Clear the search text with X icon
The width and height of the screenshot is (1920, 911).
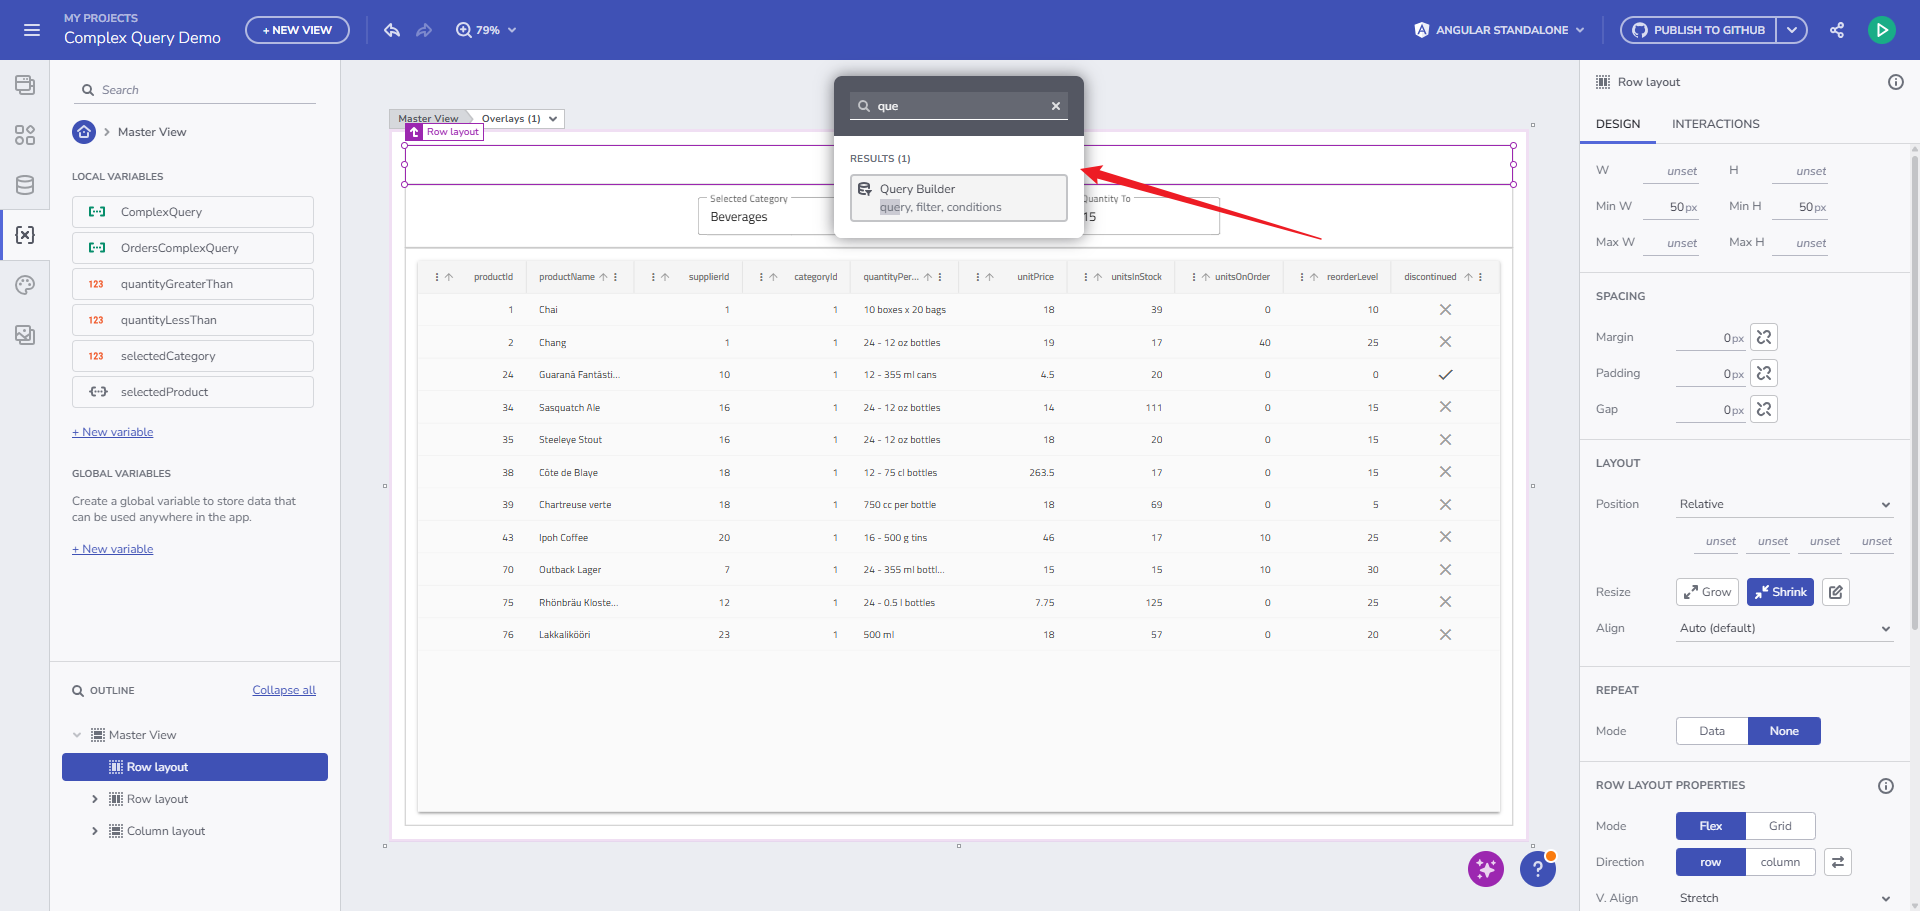(1055, 106)
